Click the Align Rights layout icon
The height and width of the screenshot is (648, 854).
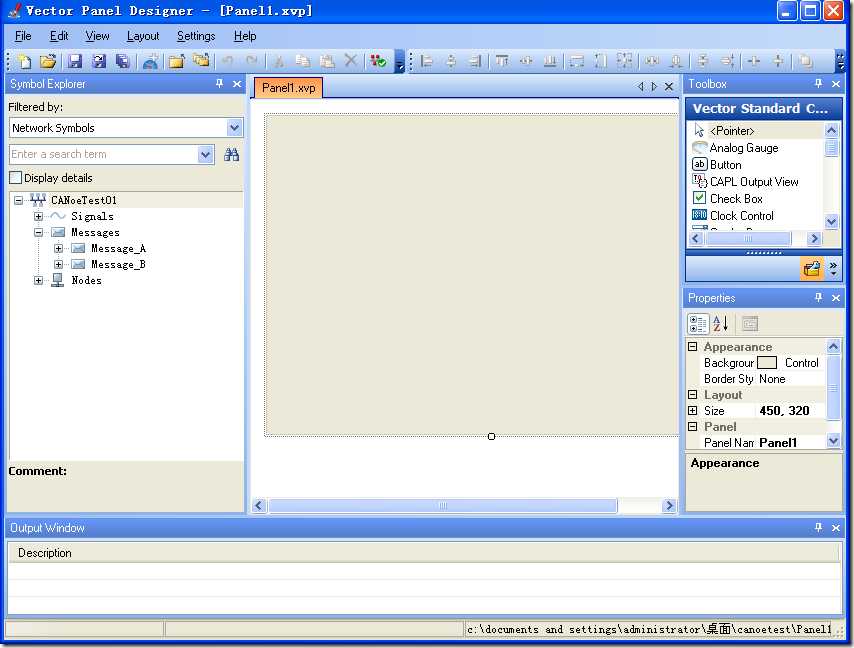475,62
